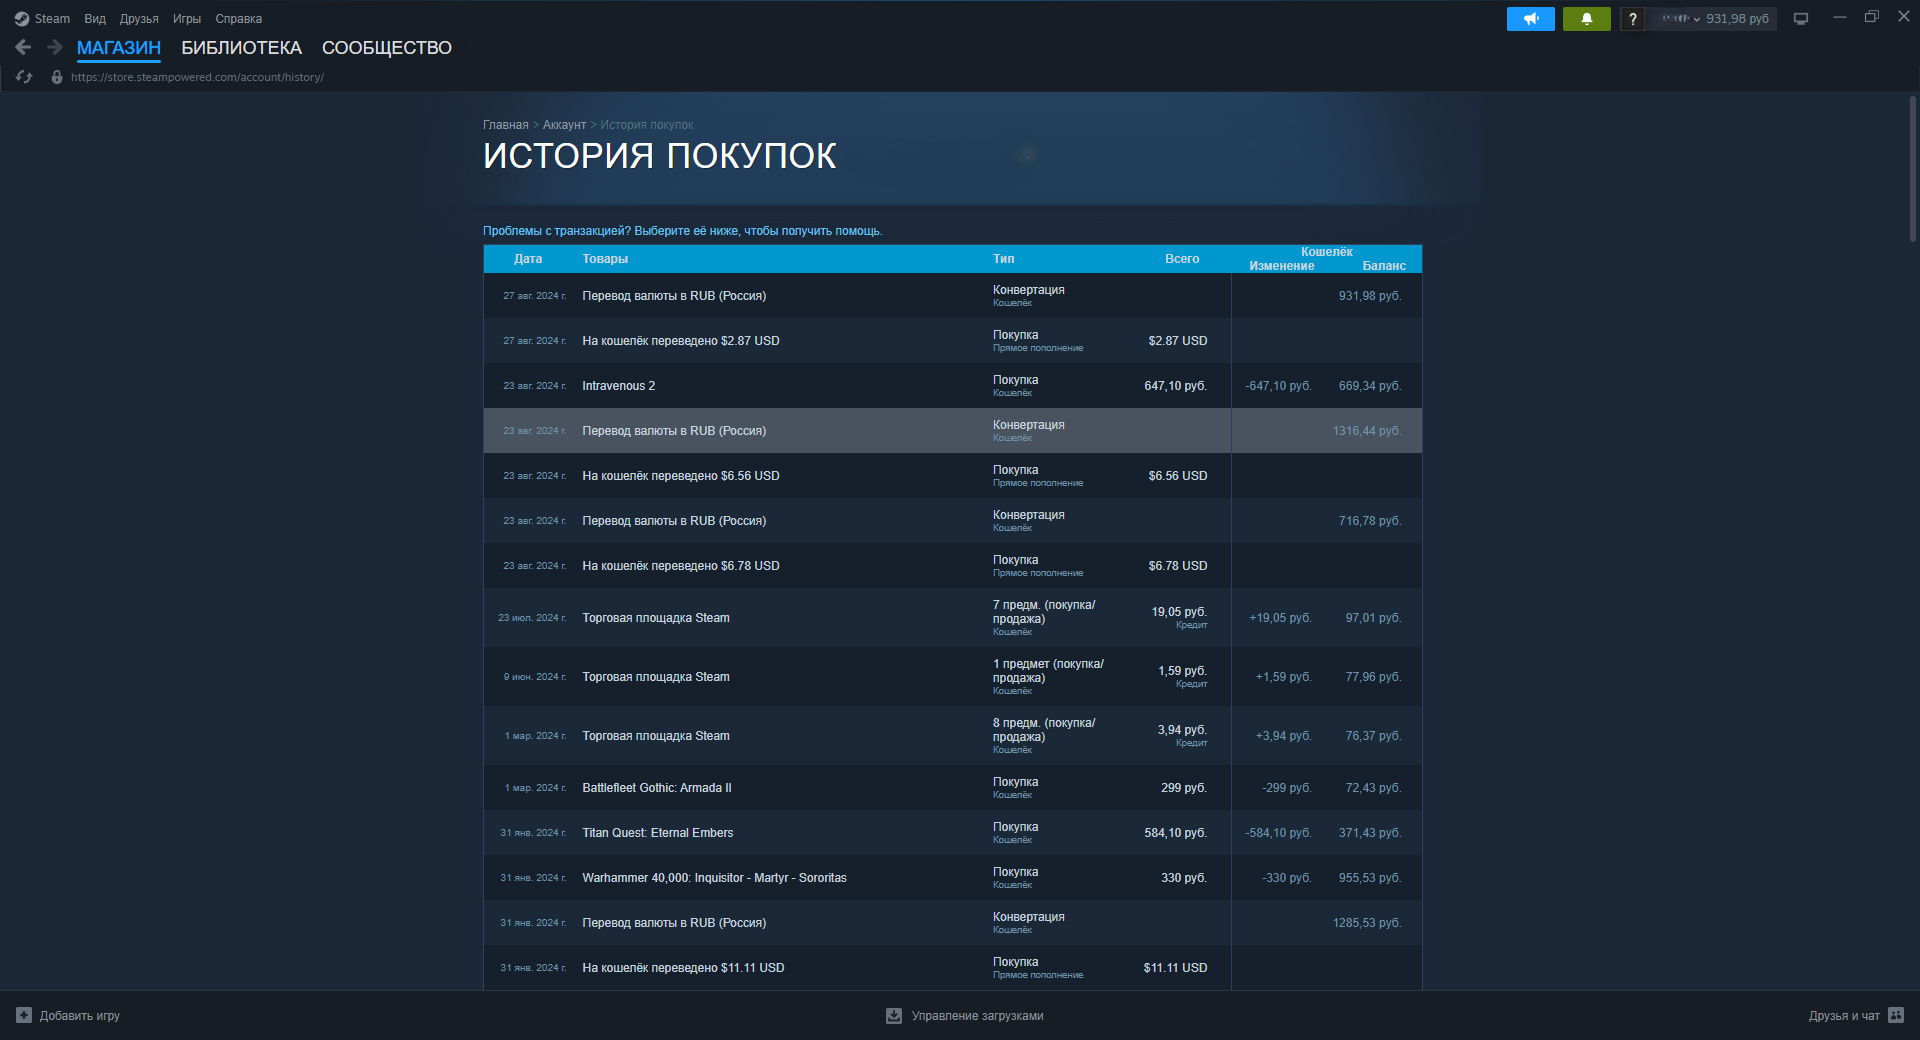Click the transaction problem help text

pos(683,231)
